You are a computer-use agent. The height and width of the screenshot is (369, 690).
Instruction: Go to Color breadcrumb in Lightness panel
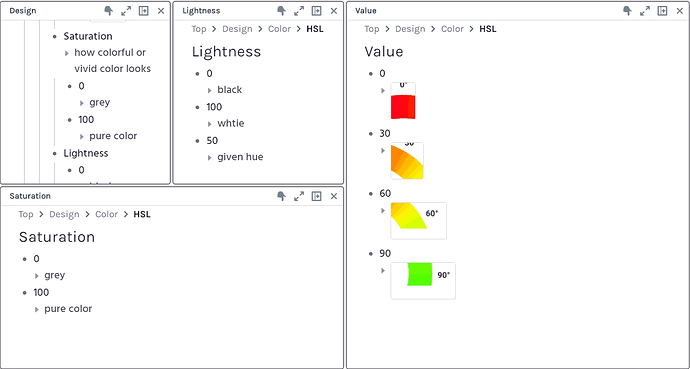coord(279,29)
